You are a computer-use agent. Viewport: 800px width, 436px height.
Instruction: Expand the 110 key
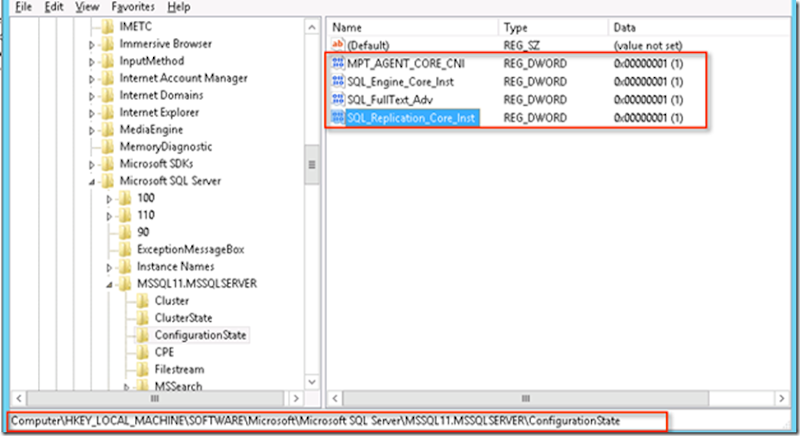[109, 216]
